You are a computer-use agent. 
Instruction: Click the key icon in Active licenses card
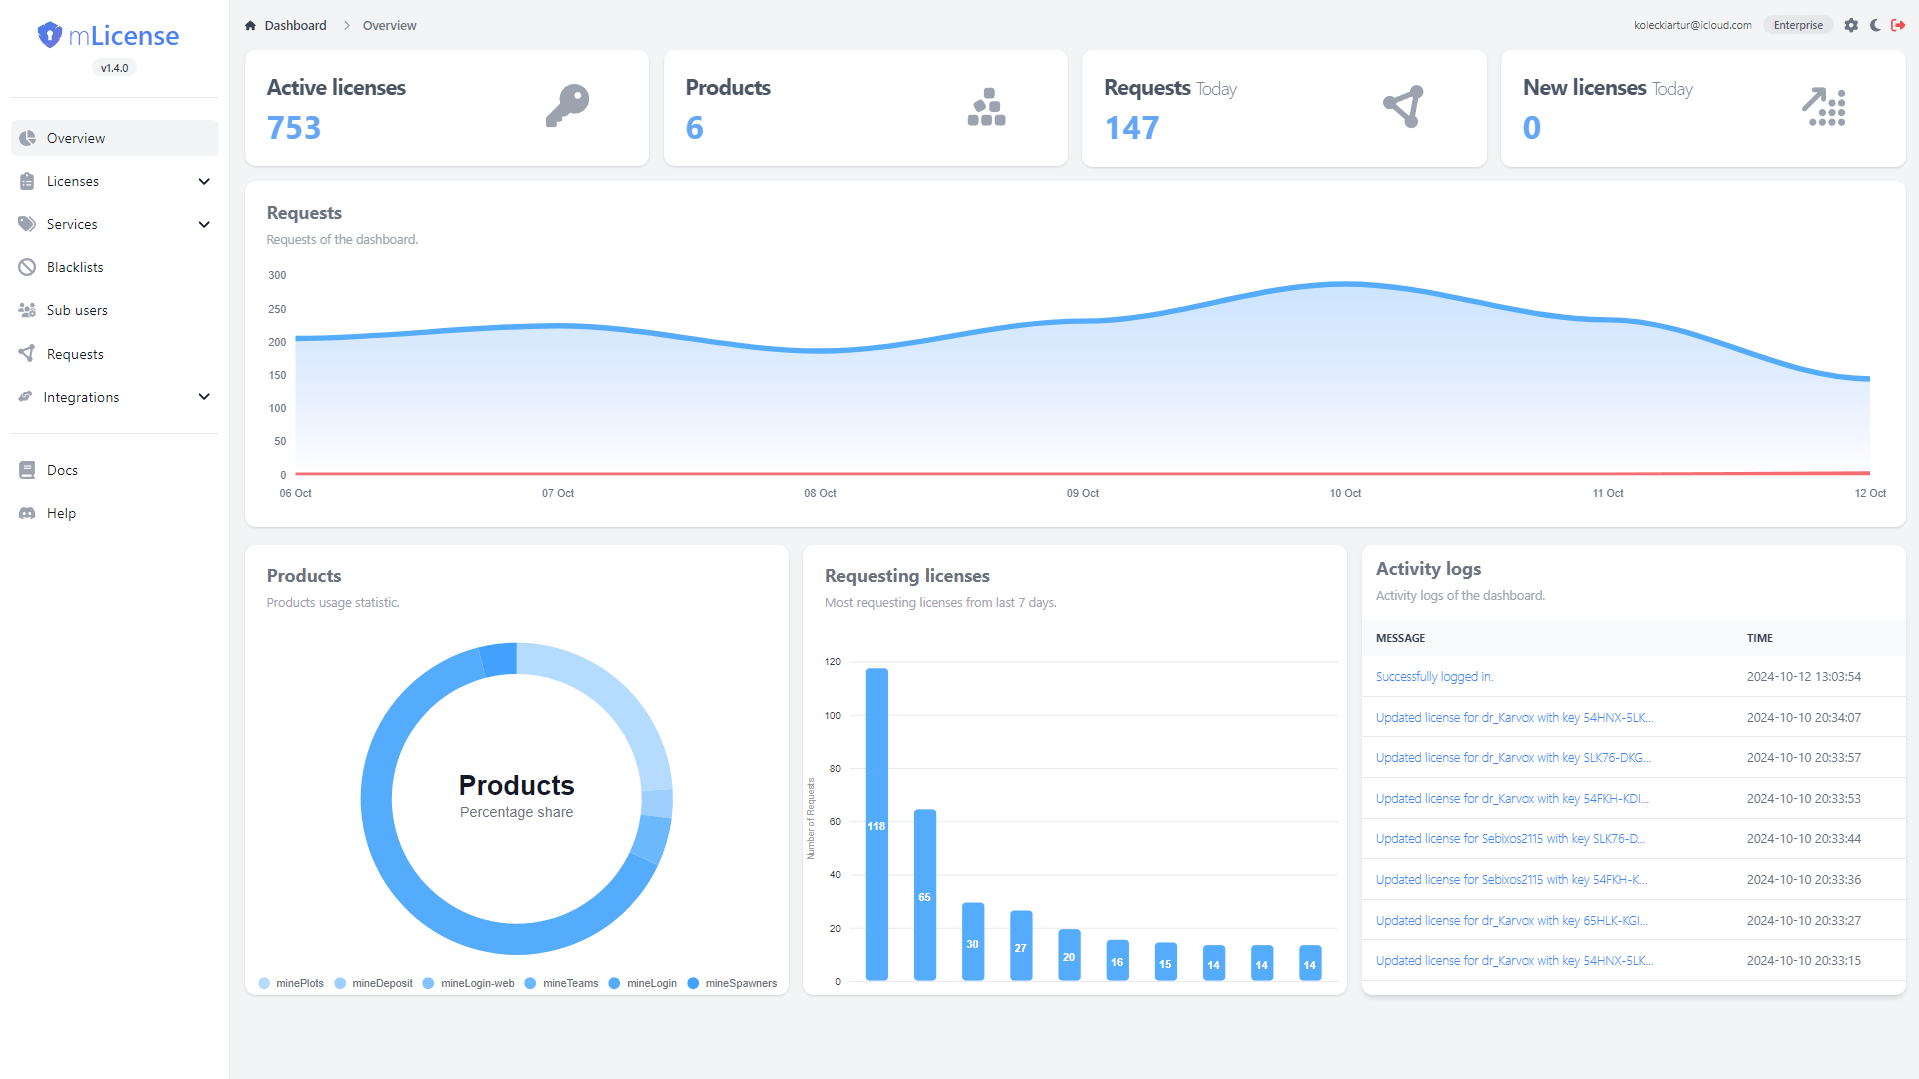click(567, 106)
